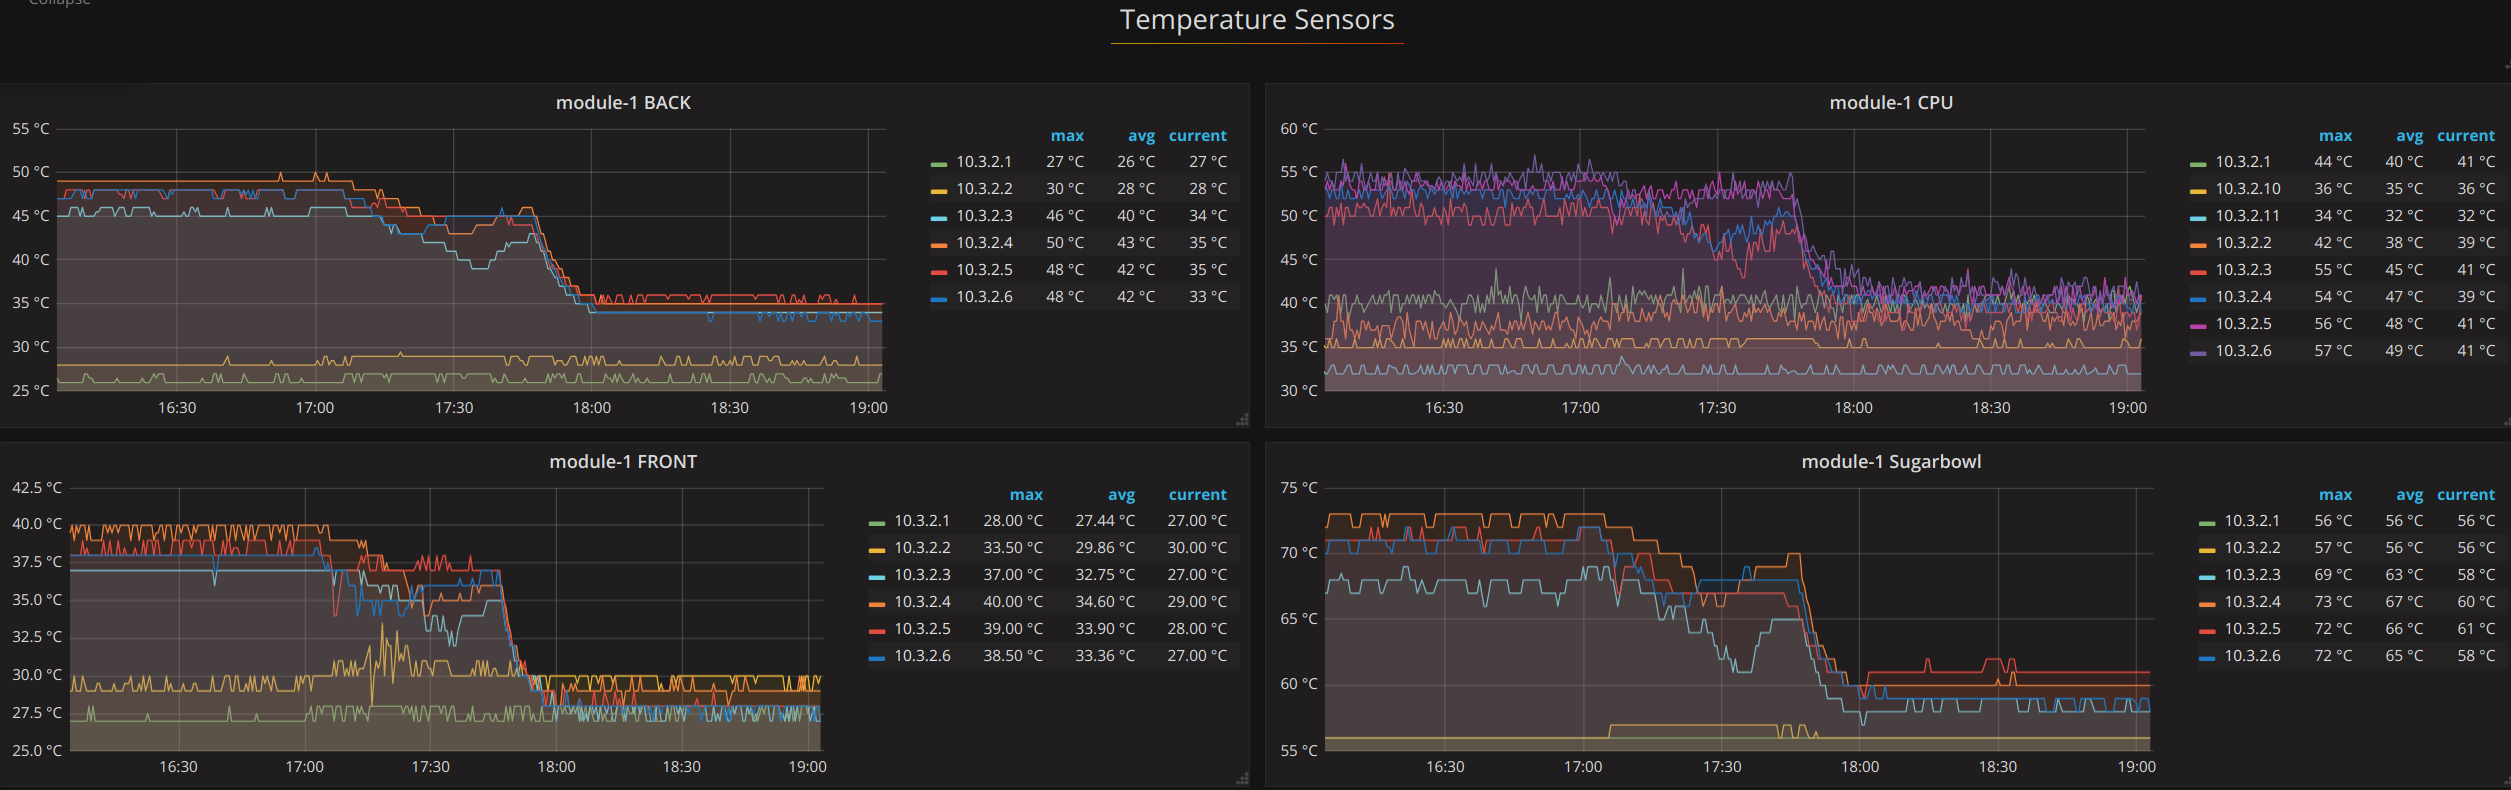This screenshot has height=790, width=2511.
Task: Click the purple swatch for 10.3.2.6 in CPU legend
Action: [x=2197, y=352]
